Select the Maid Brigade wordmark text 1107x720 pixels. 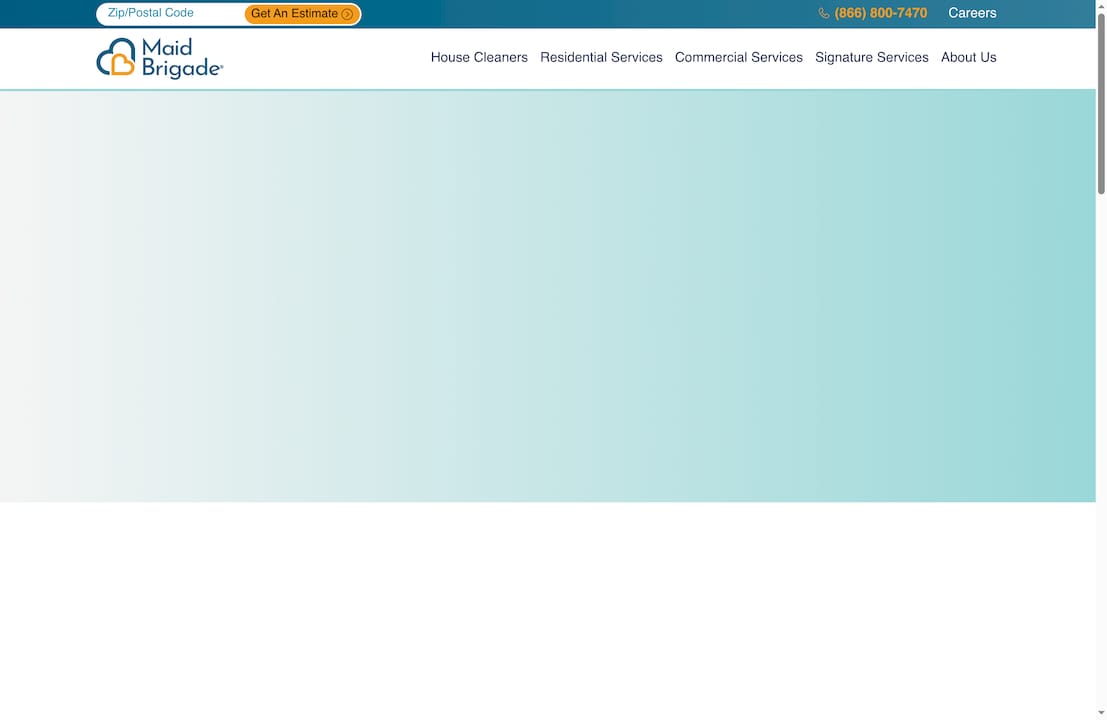click(181, 58)
